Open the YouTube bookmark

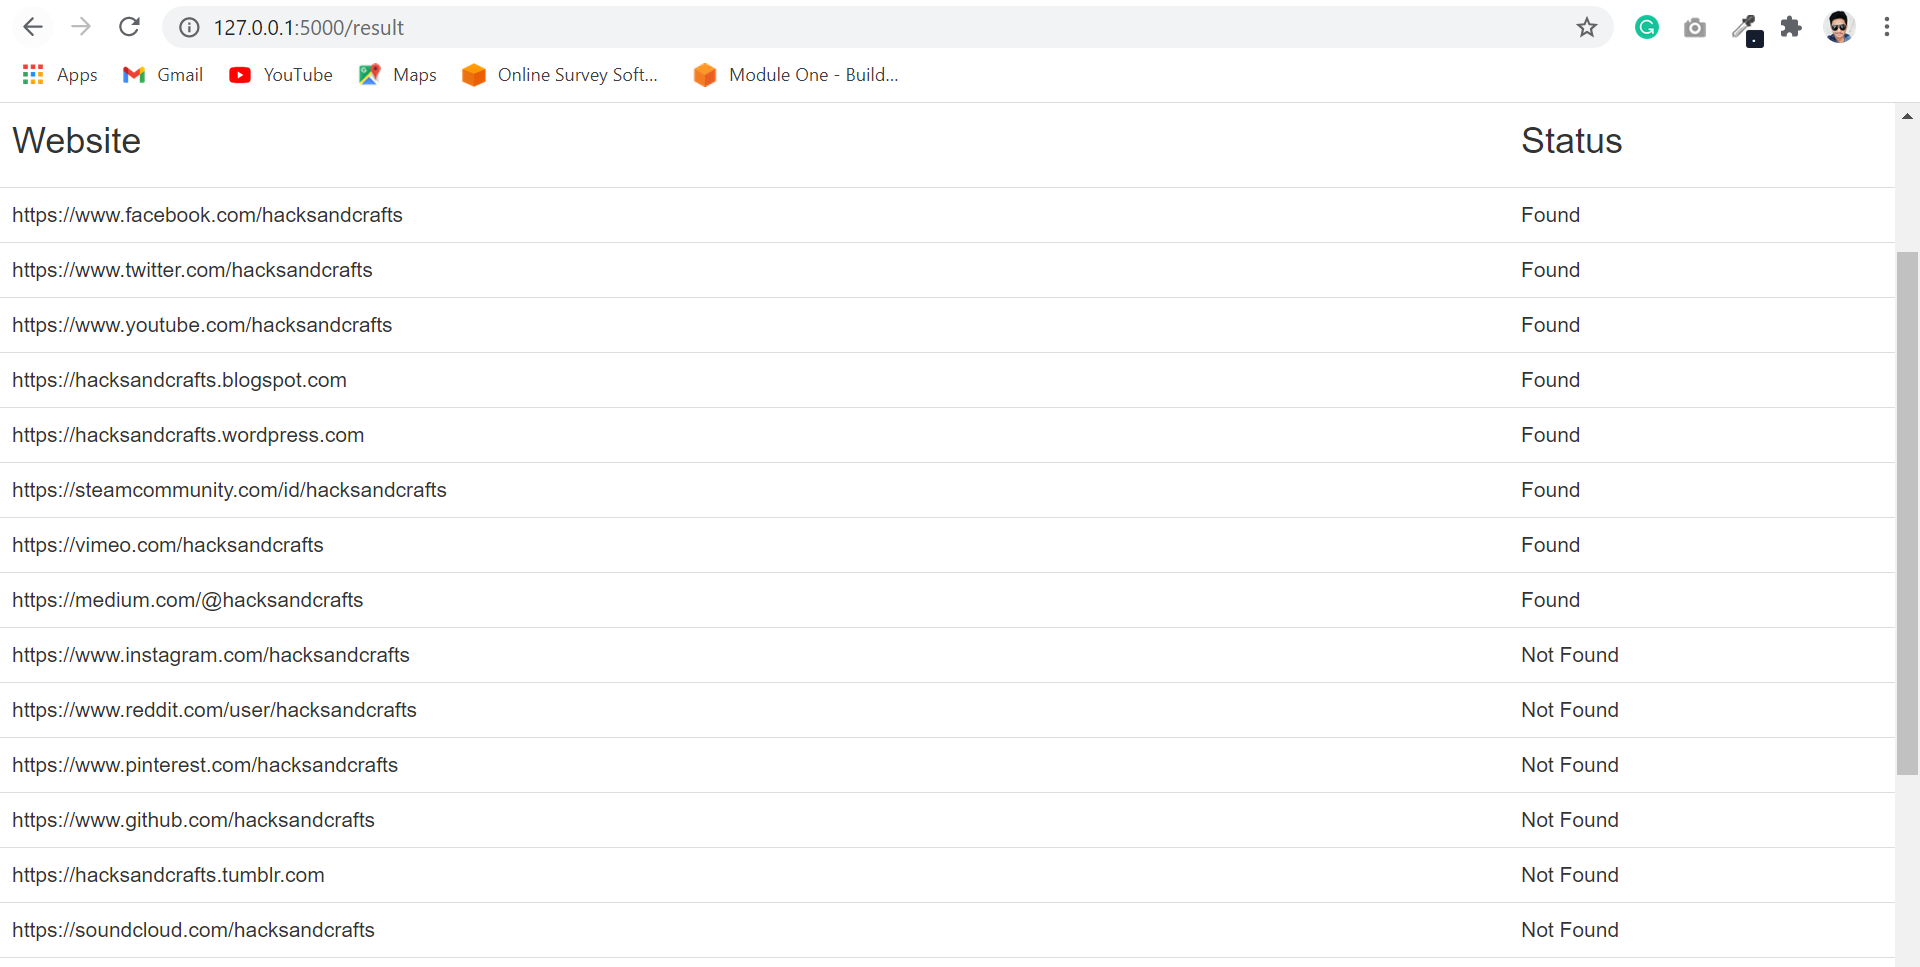click(x=281, y=75)
